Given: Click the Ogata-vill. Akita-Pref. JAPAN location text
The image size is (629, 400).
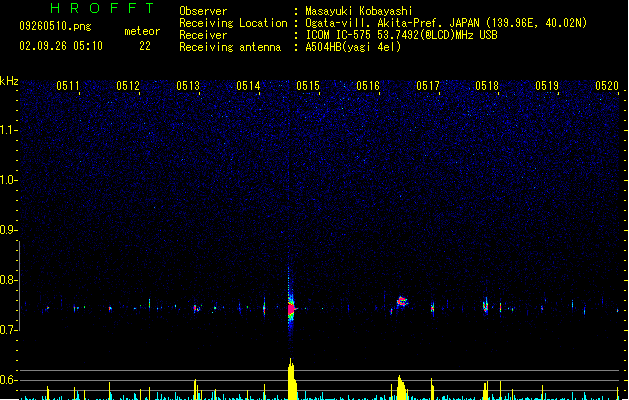Looking at the screenshot, I should click(446, 23).
